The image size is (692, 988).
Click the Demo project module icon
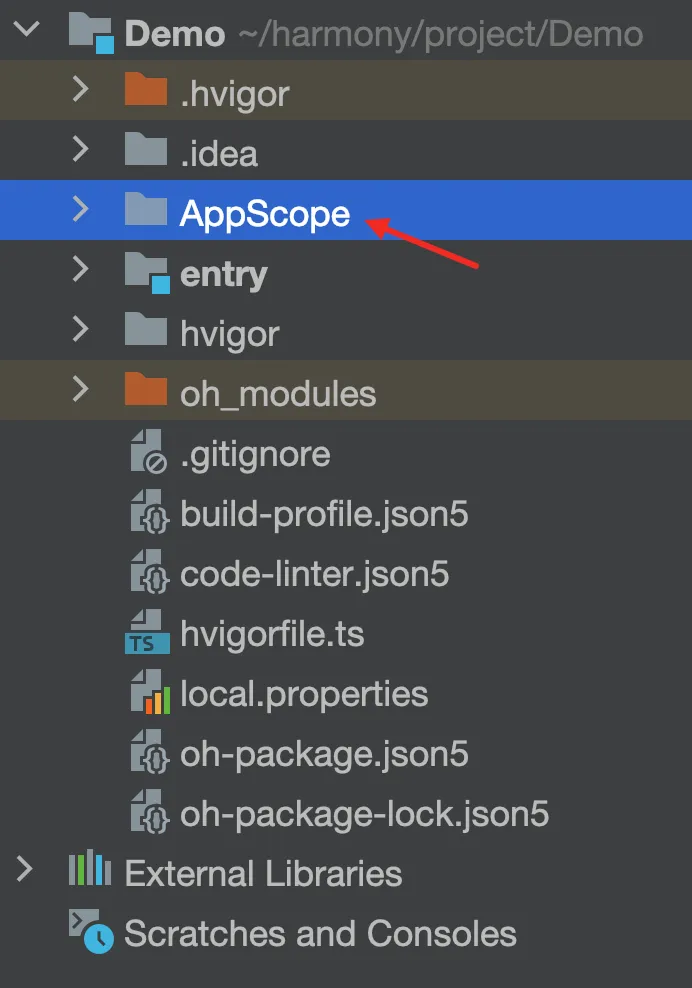[x=91, y=33]
